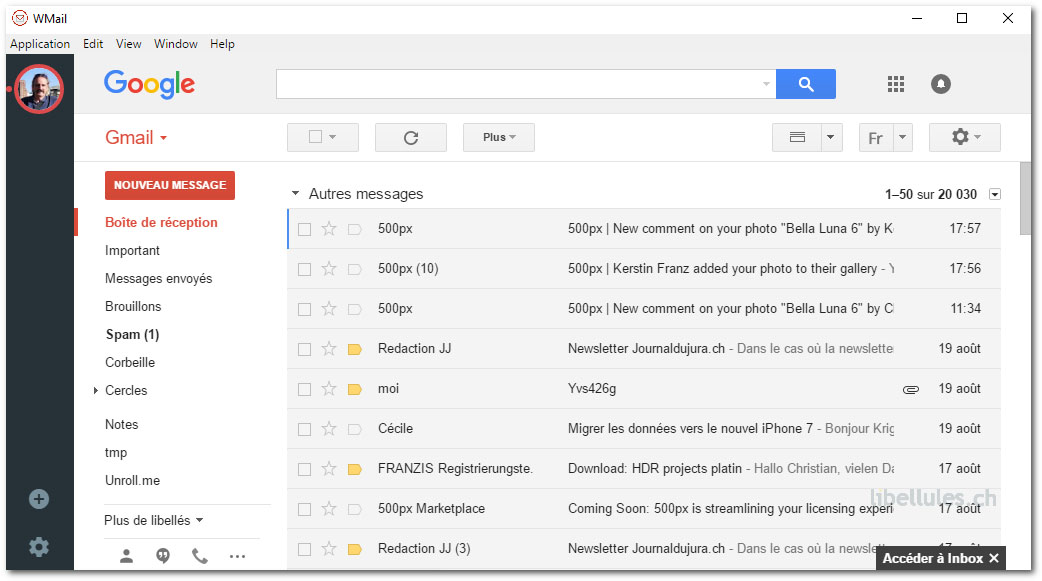Open the Help menu
Viewport: 1042px width, 581px height.
tap(222, 44)
